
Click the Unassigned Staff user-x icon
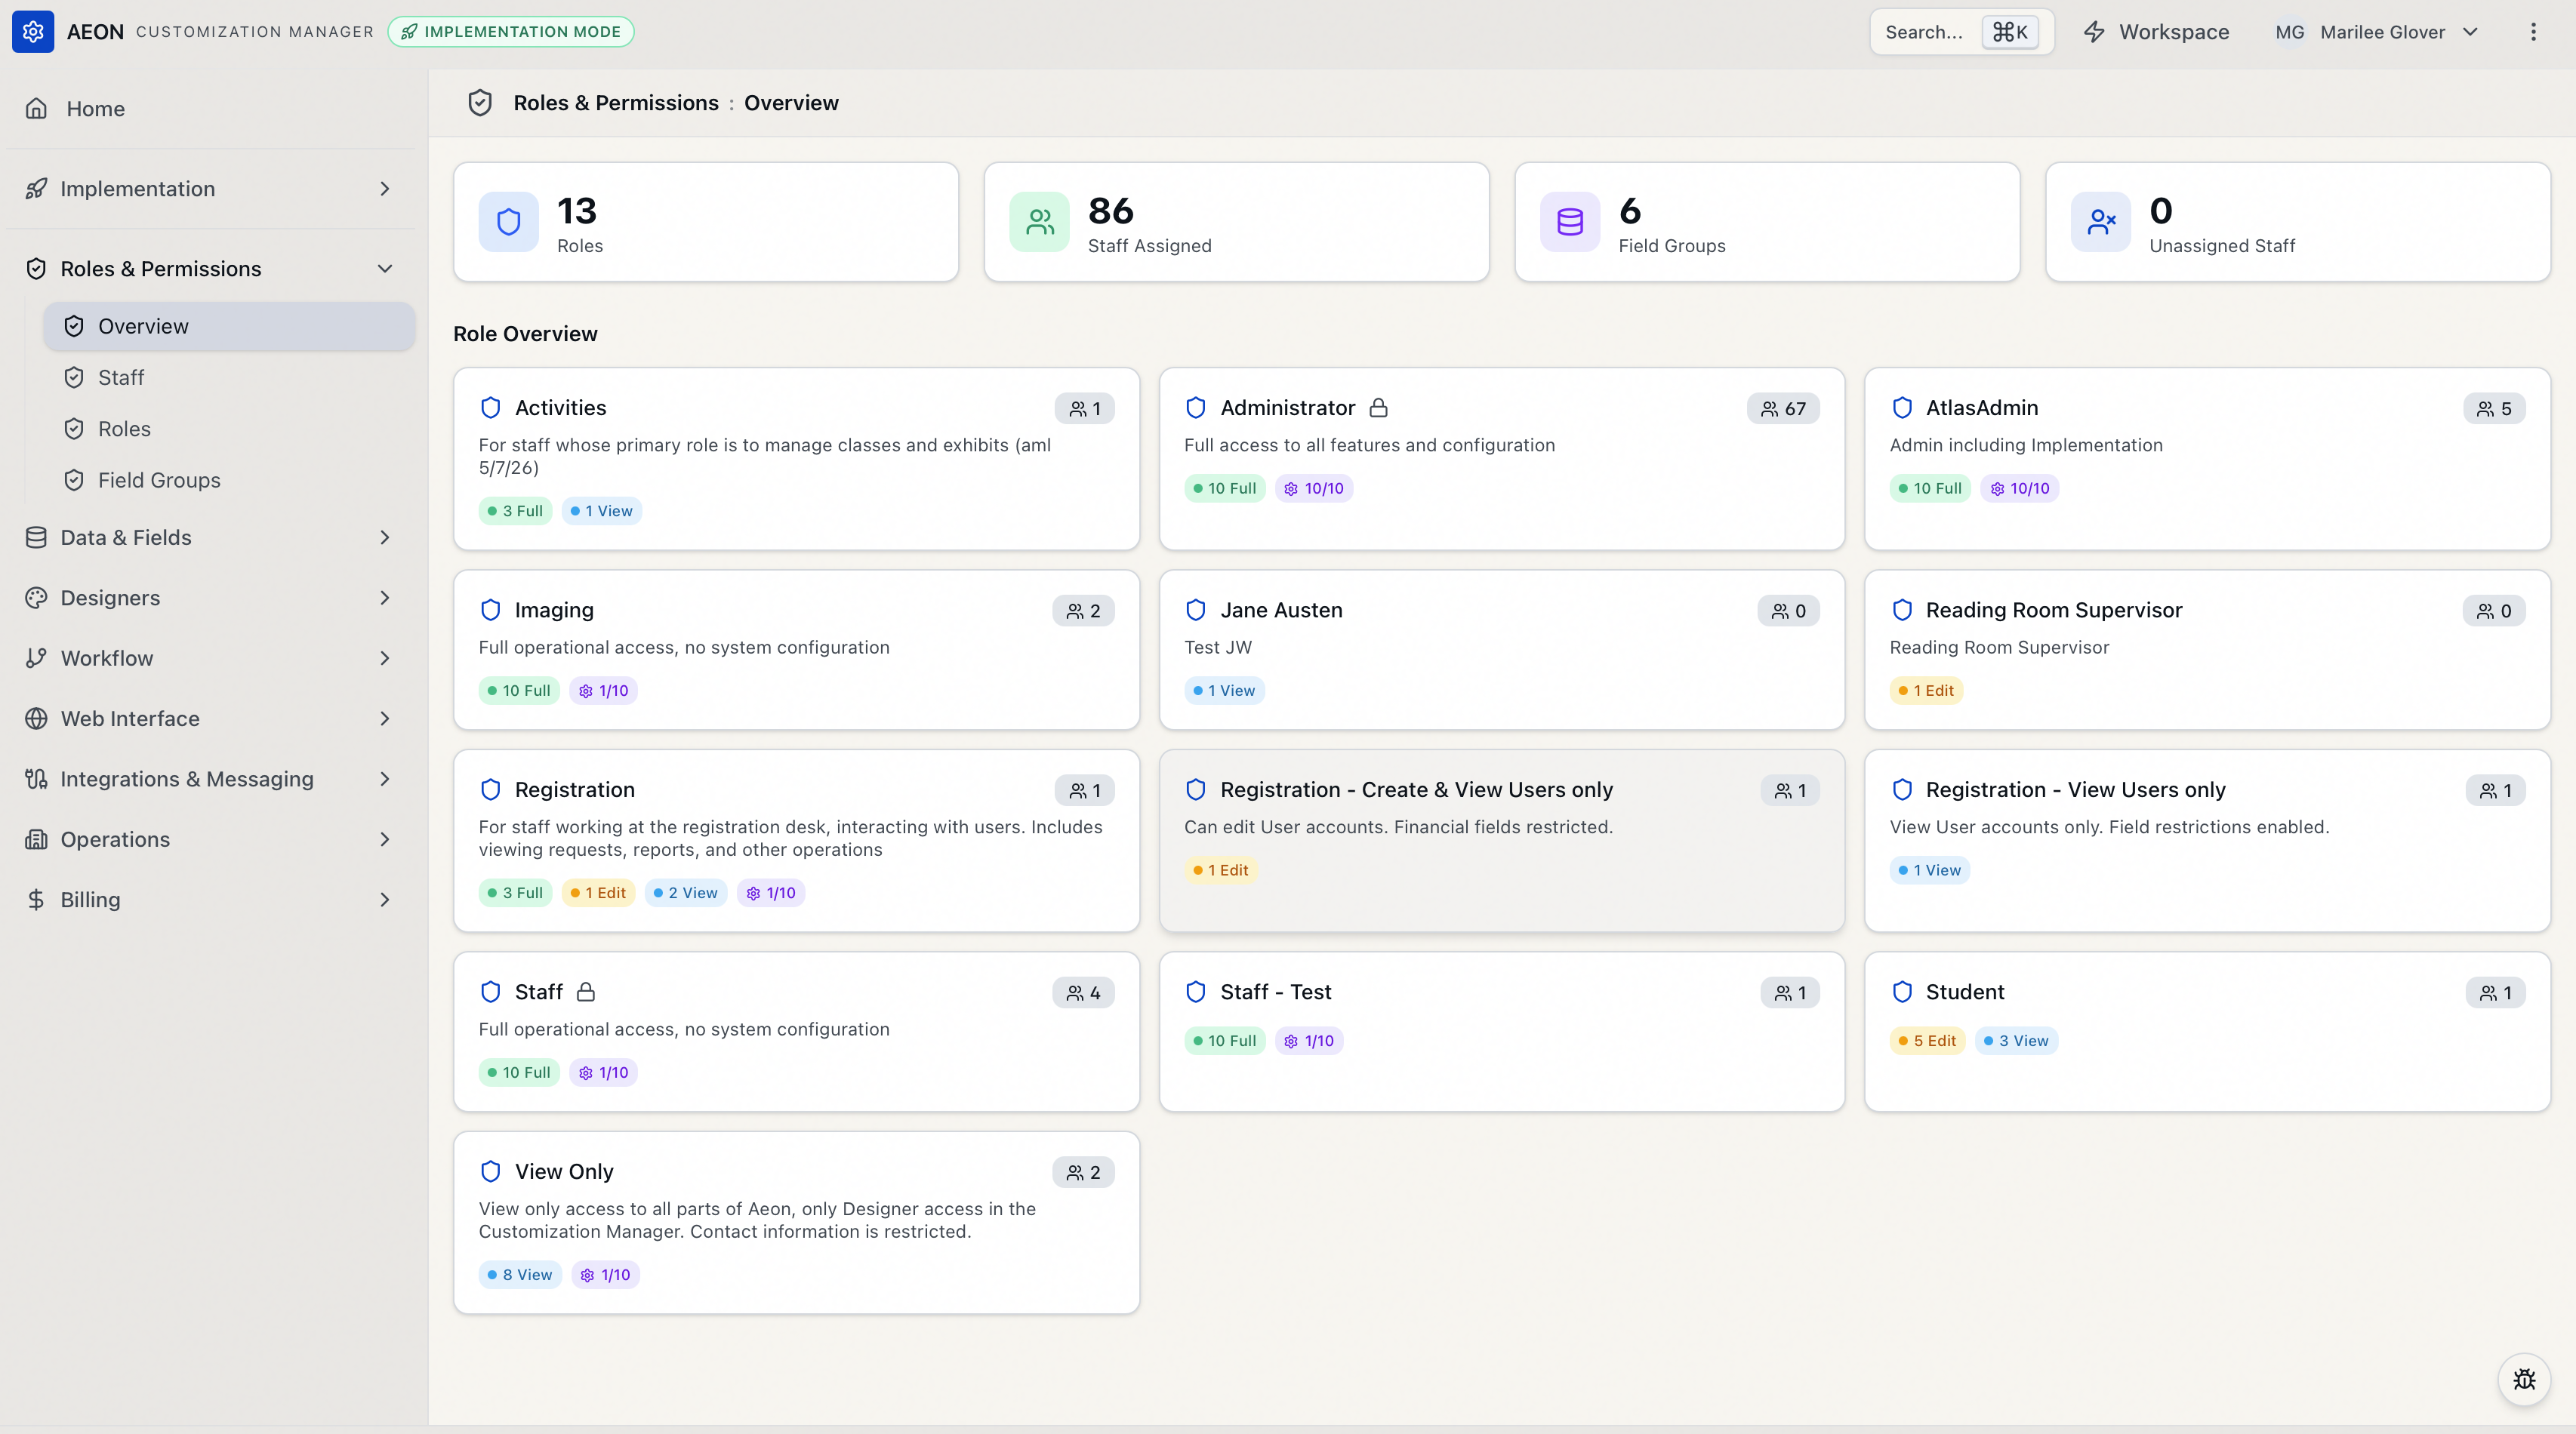tap(2101, 222)
